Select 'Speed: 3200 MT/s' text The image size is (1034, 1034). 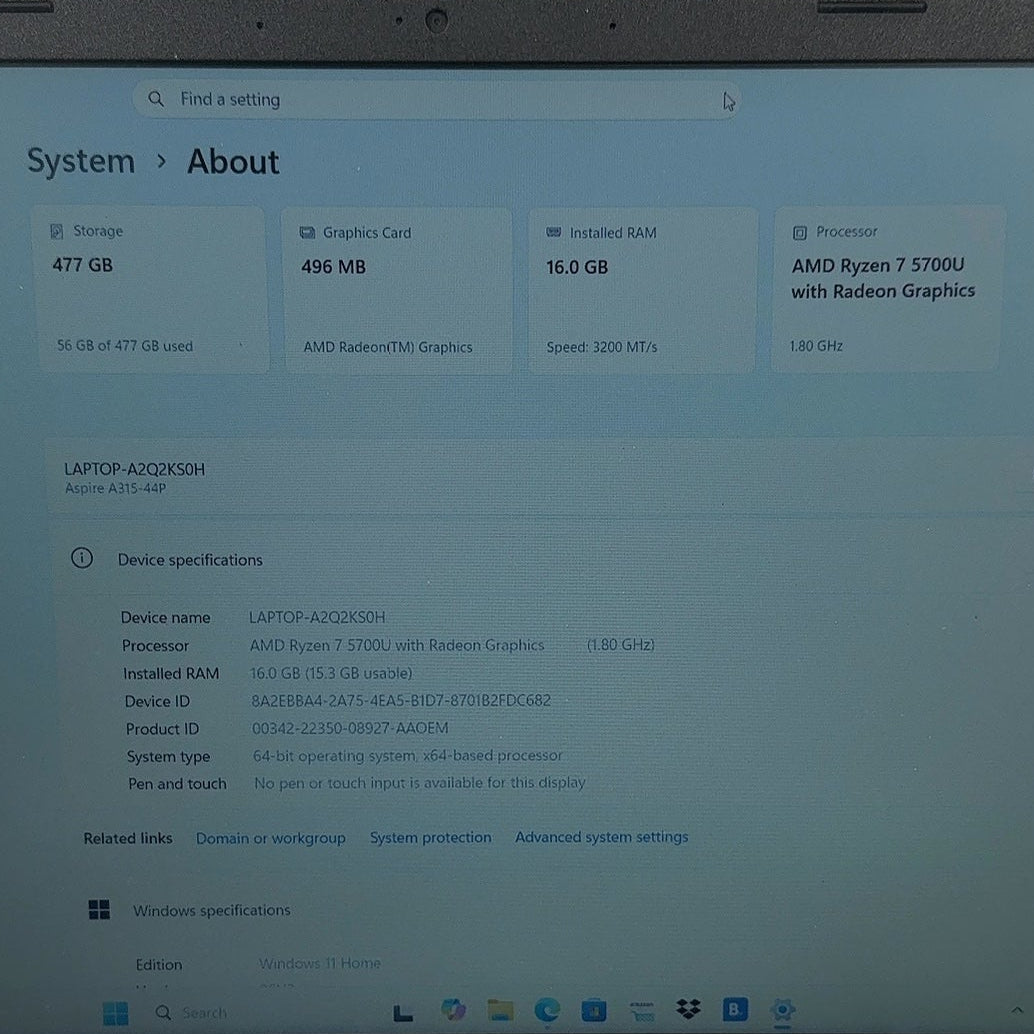click(x=602, y=348)
